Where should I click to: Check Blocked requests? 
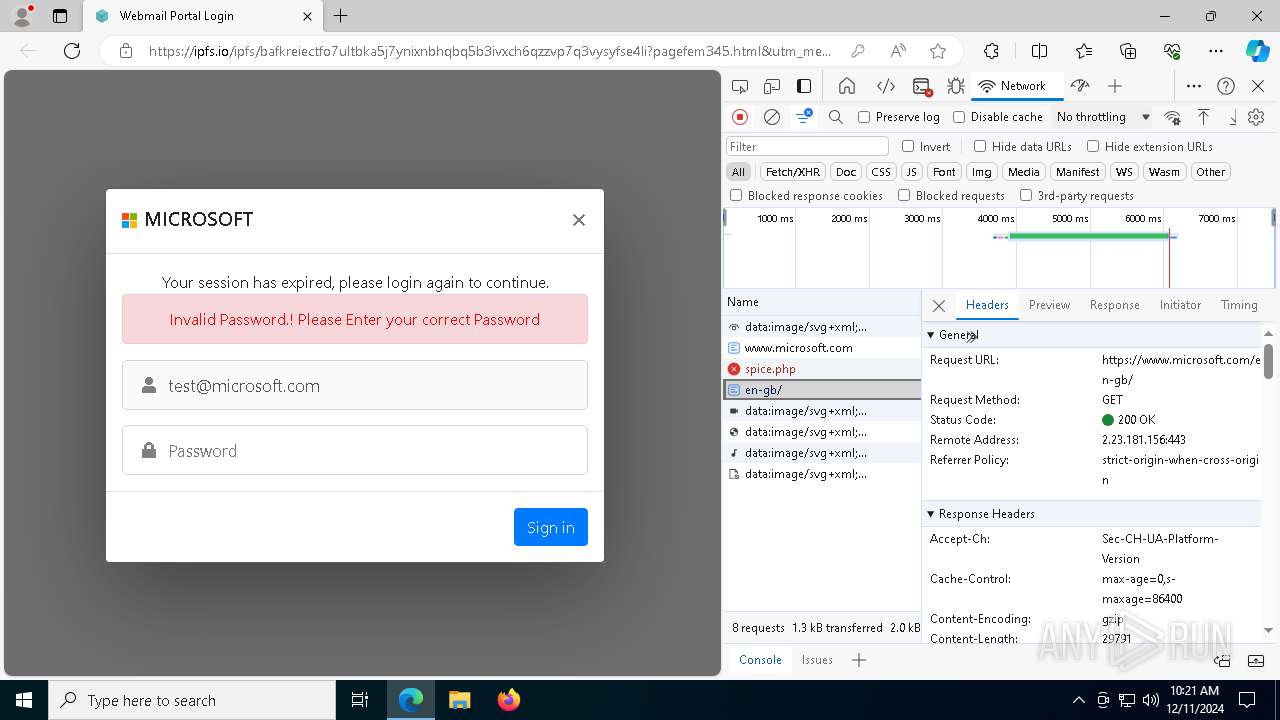point(904,196)
